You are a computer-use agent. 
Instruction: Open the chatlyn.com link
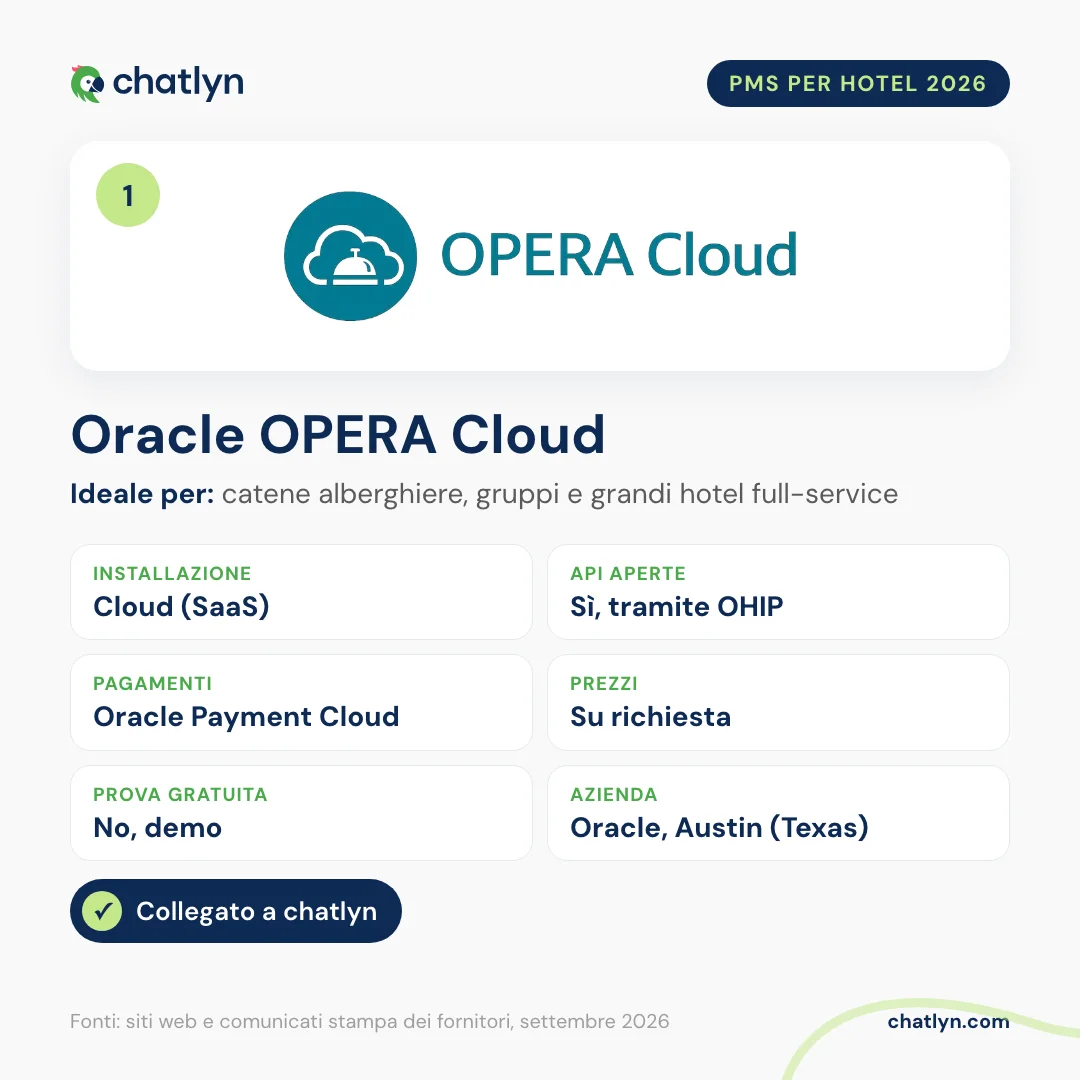(x=948, y=1021)
